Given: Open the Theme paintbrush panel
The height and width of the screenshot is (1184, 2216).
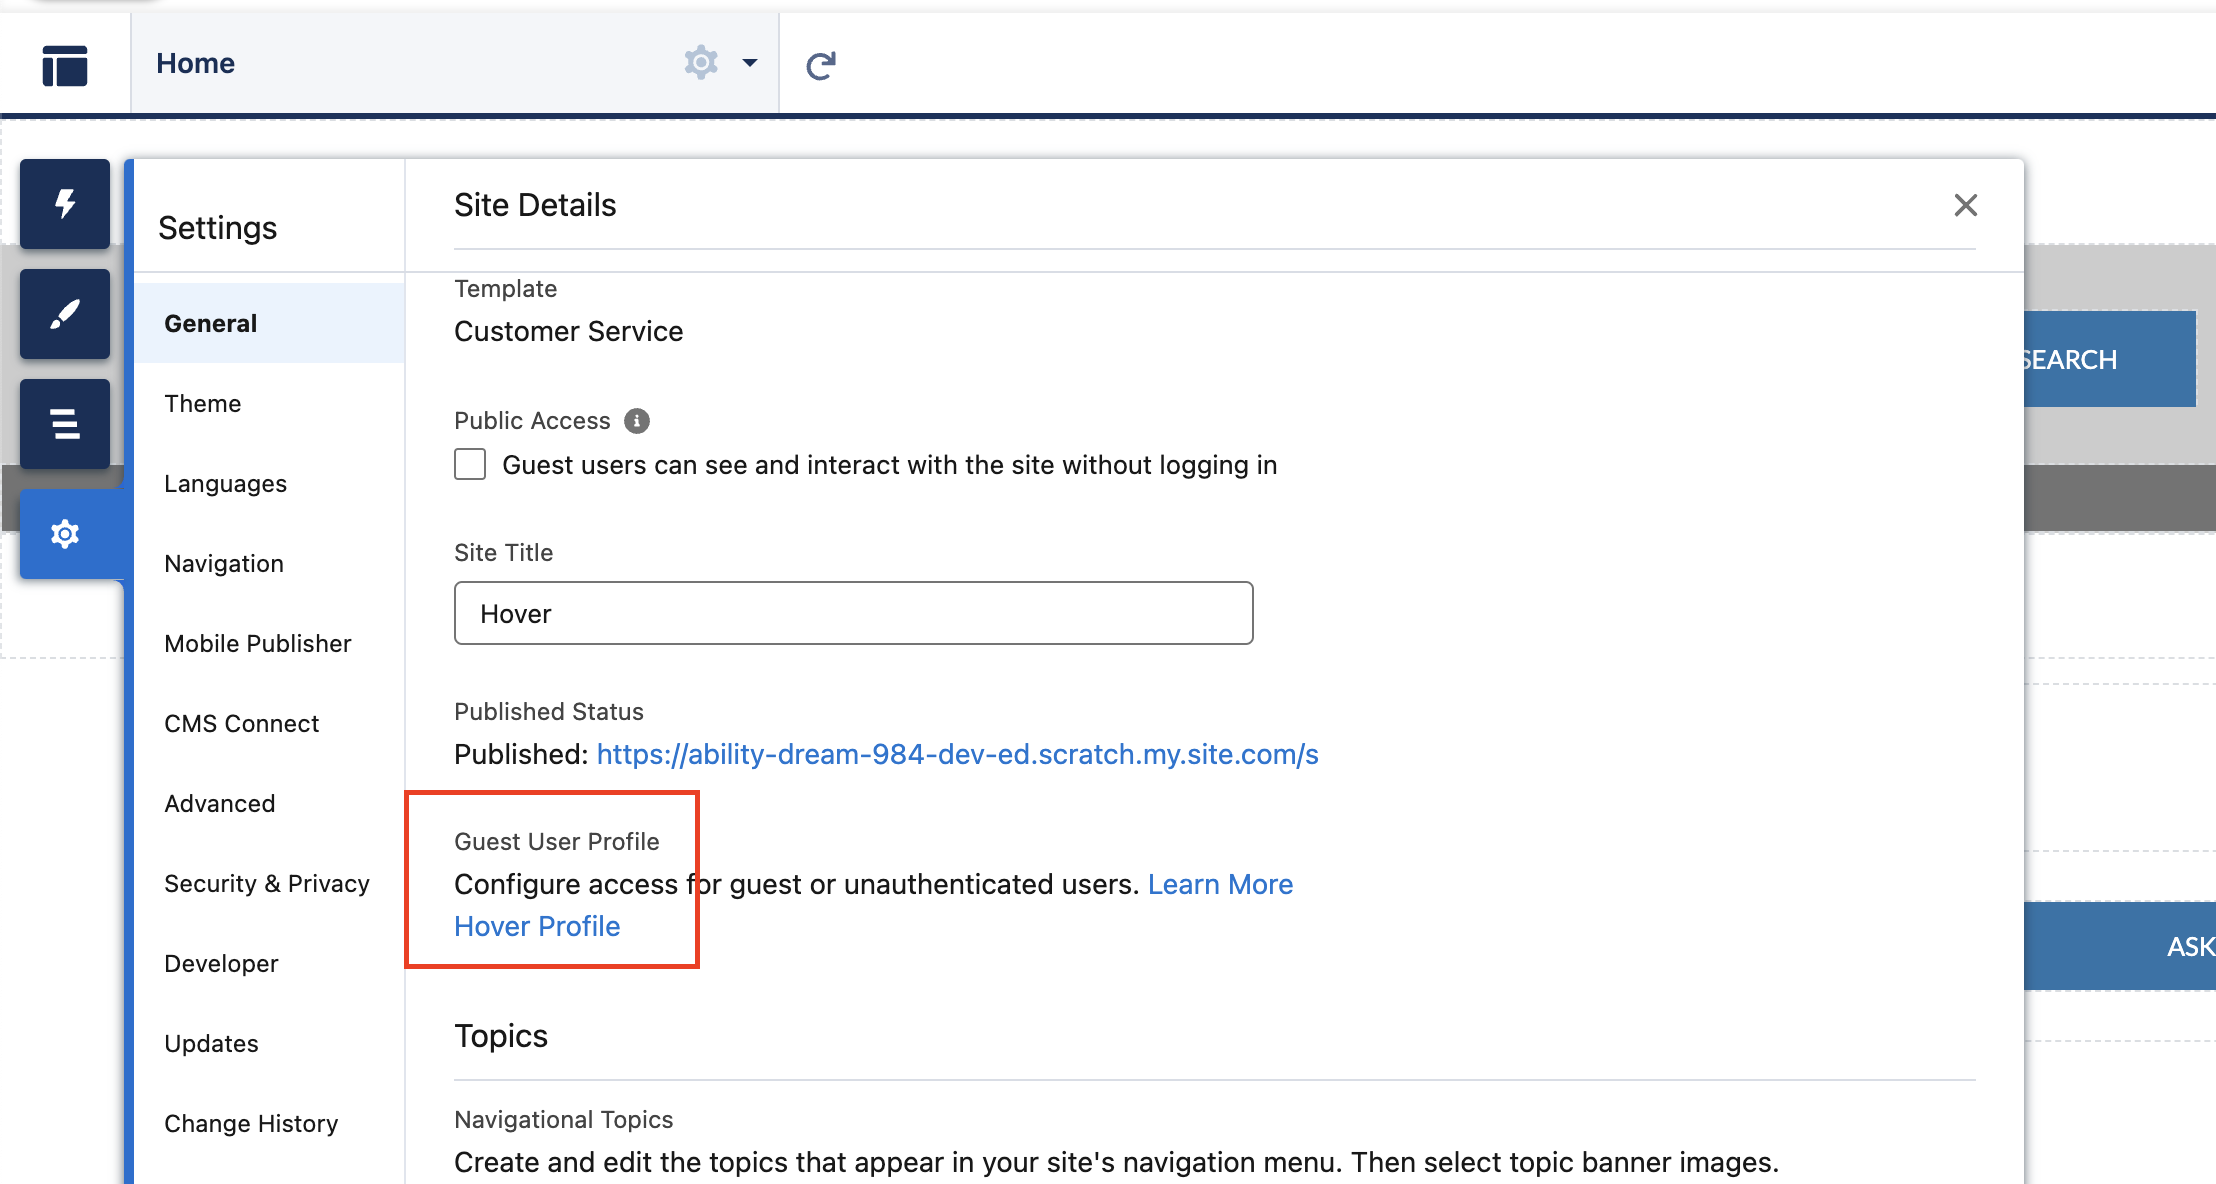Looking at the screenshot, I should [x=65, y=314].
